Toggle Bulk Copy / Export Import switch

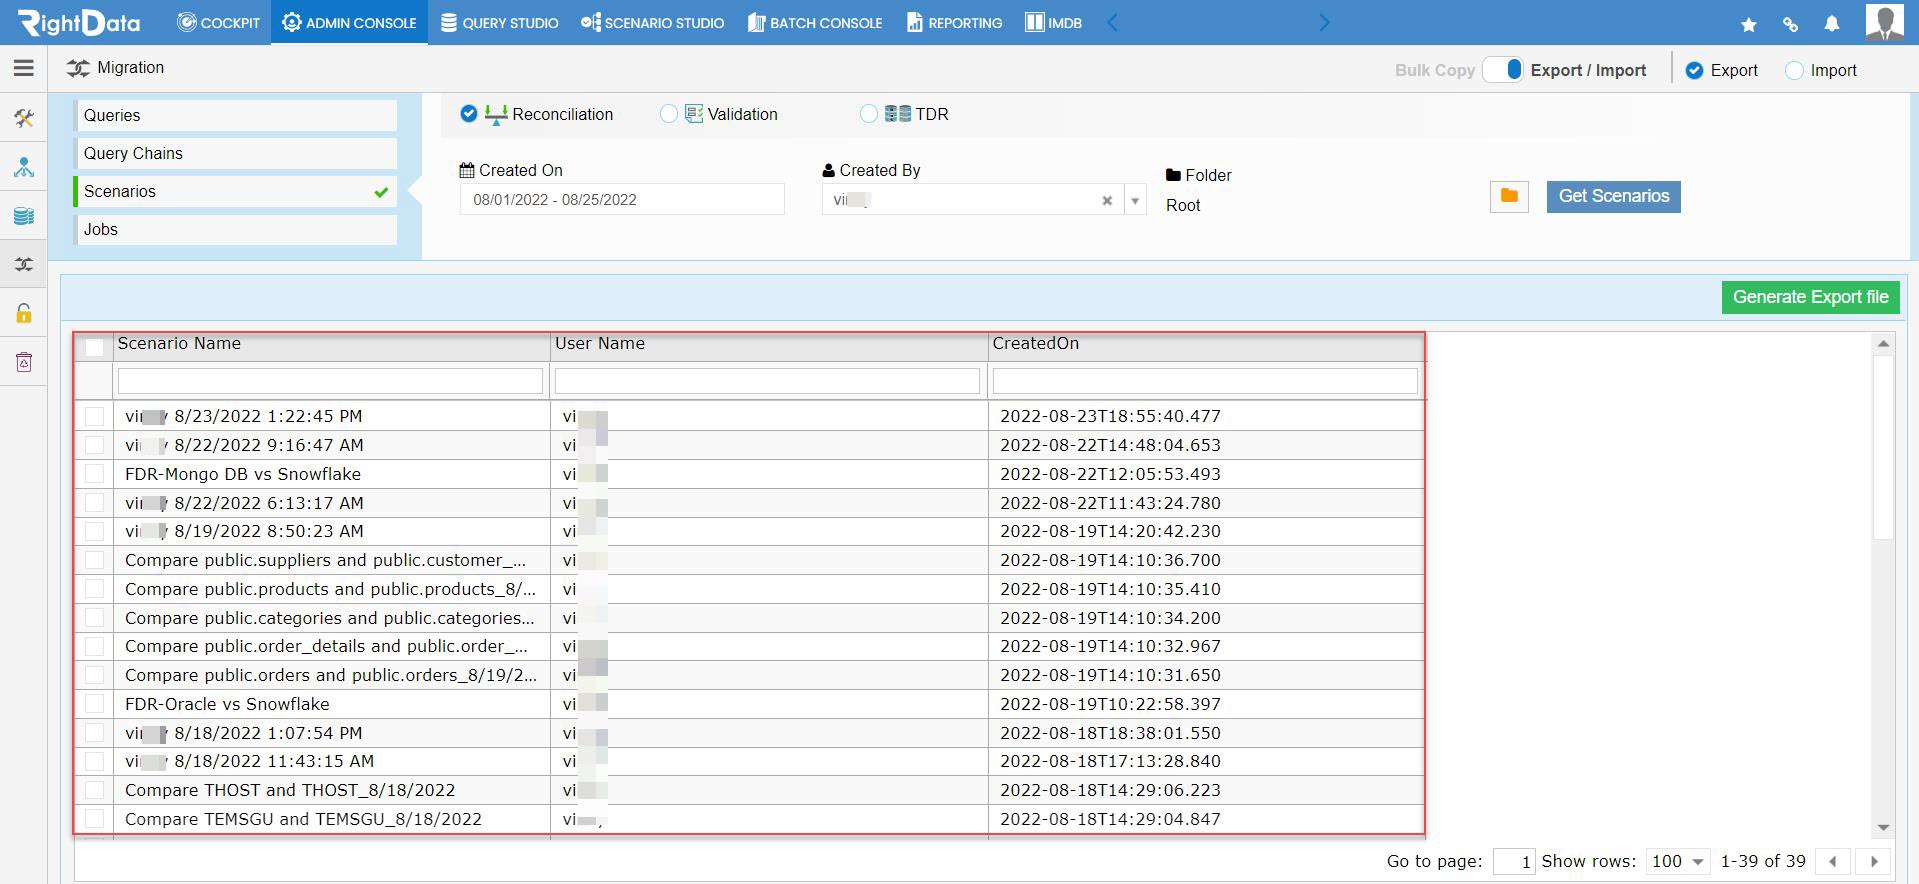(1503, 69)
